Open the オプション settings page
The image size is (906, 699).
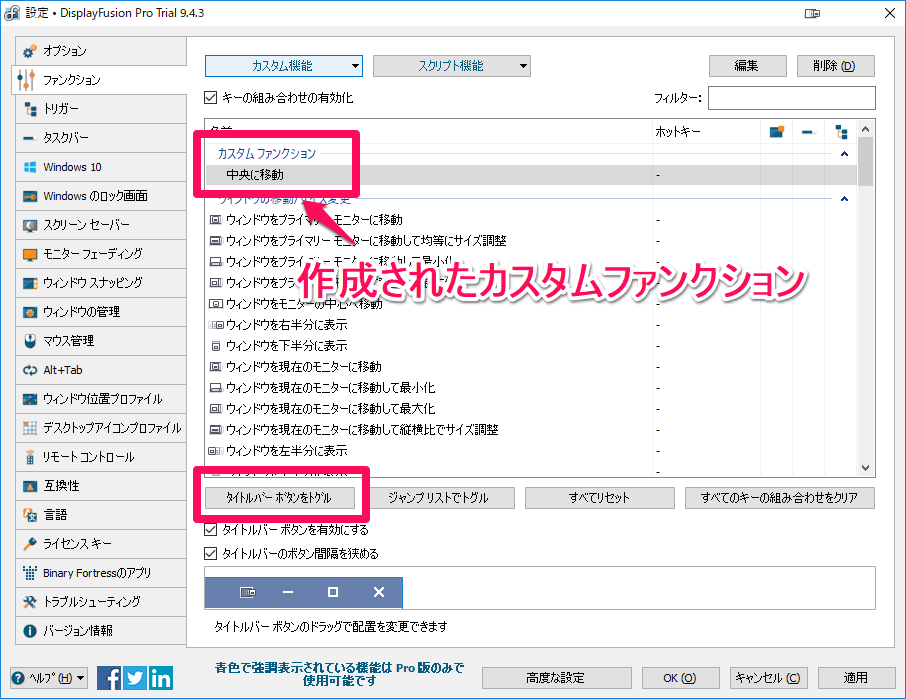101,51
